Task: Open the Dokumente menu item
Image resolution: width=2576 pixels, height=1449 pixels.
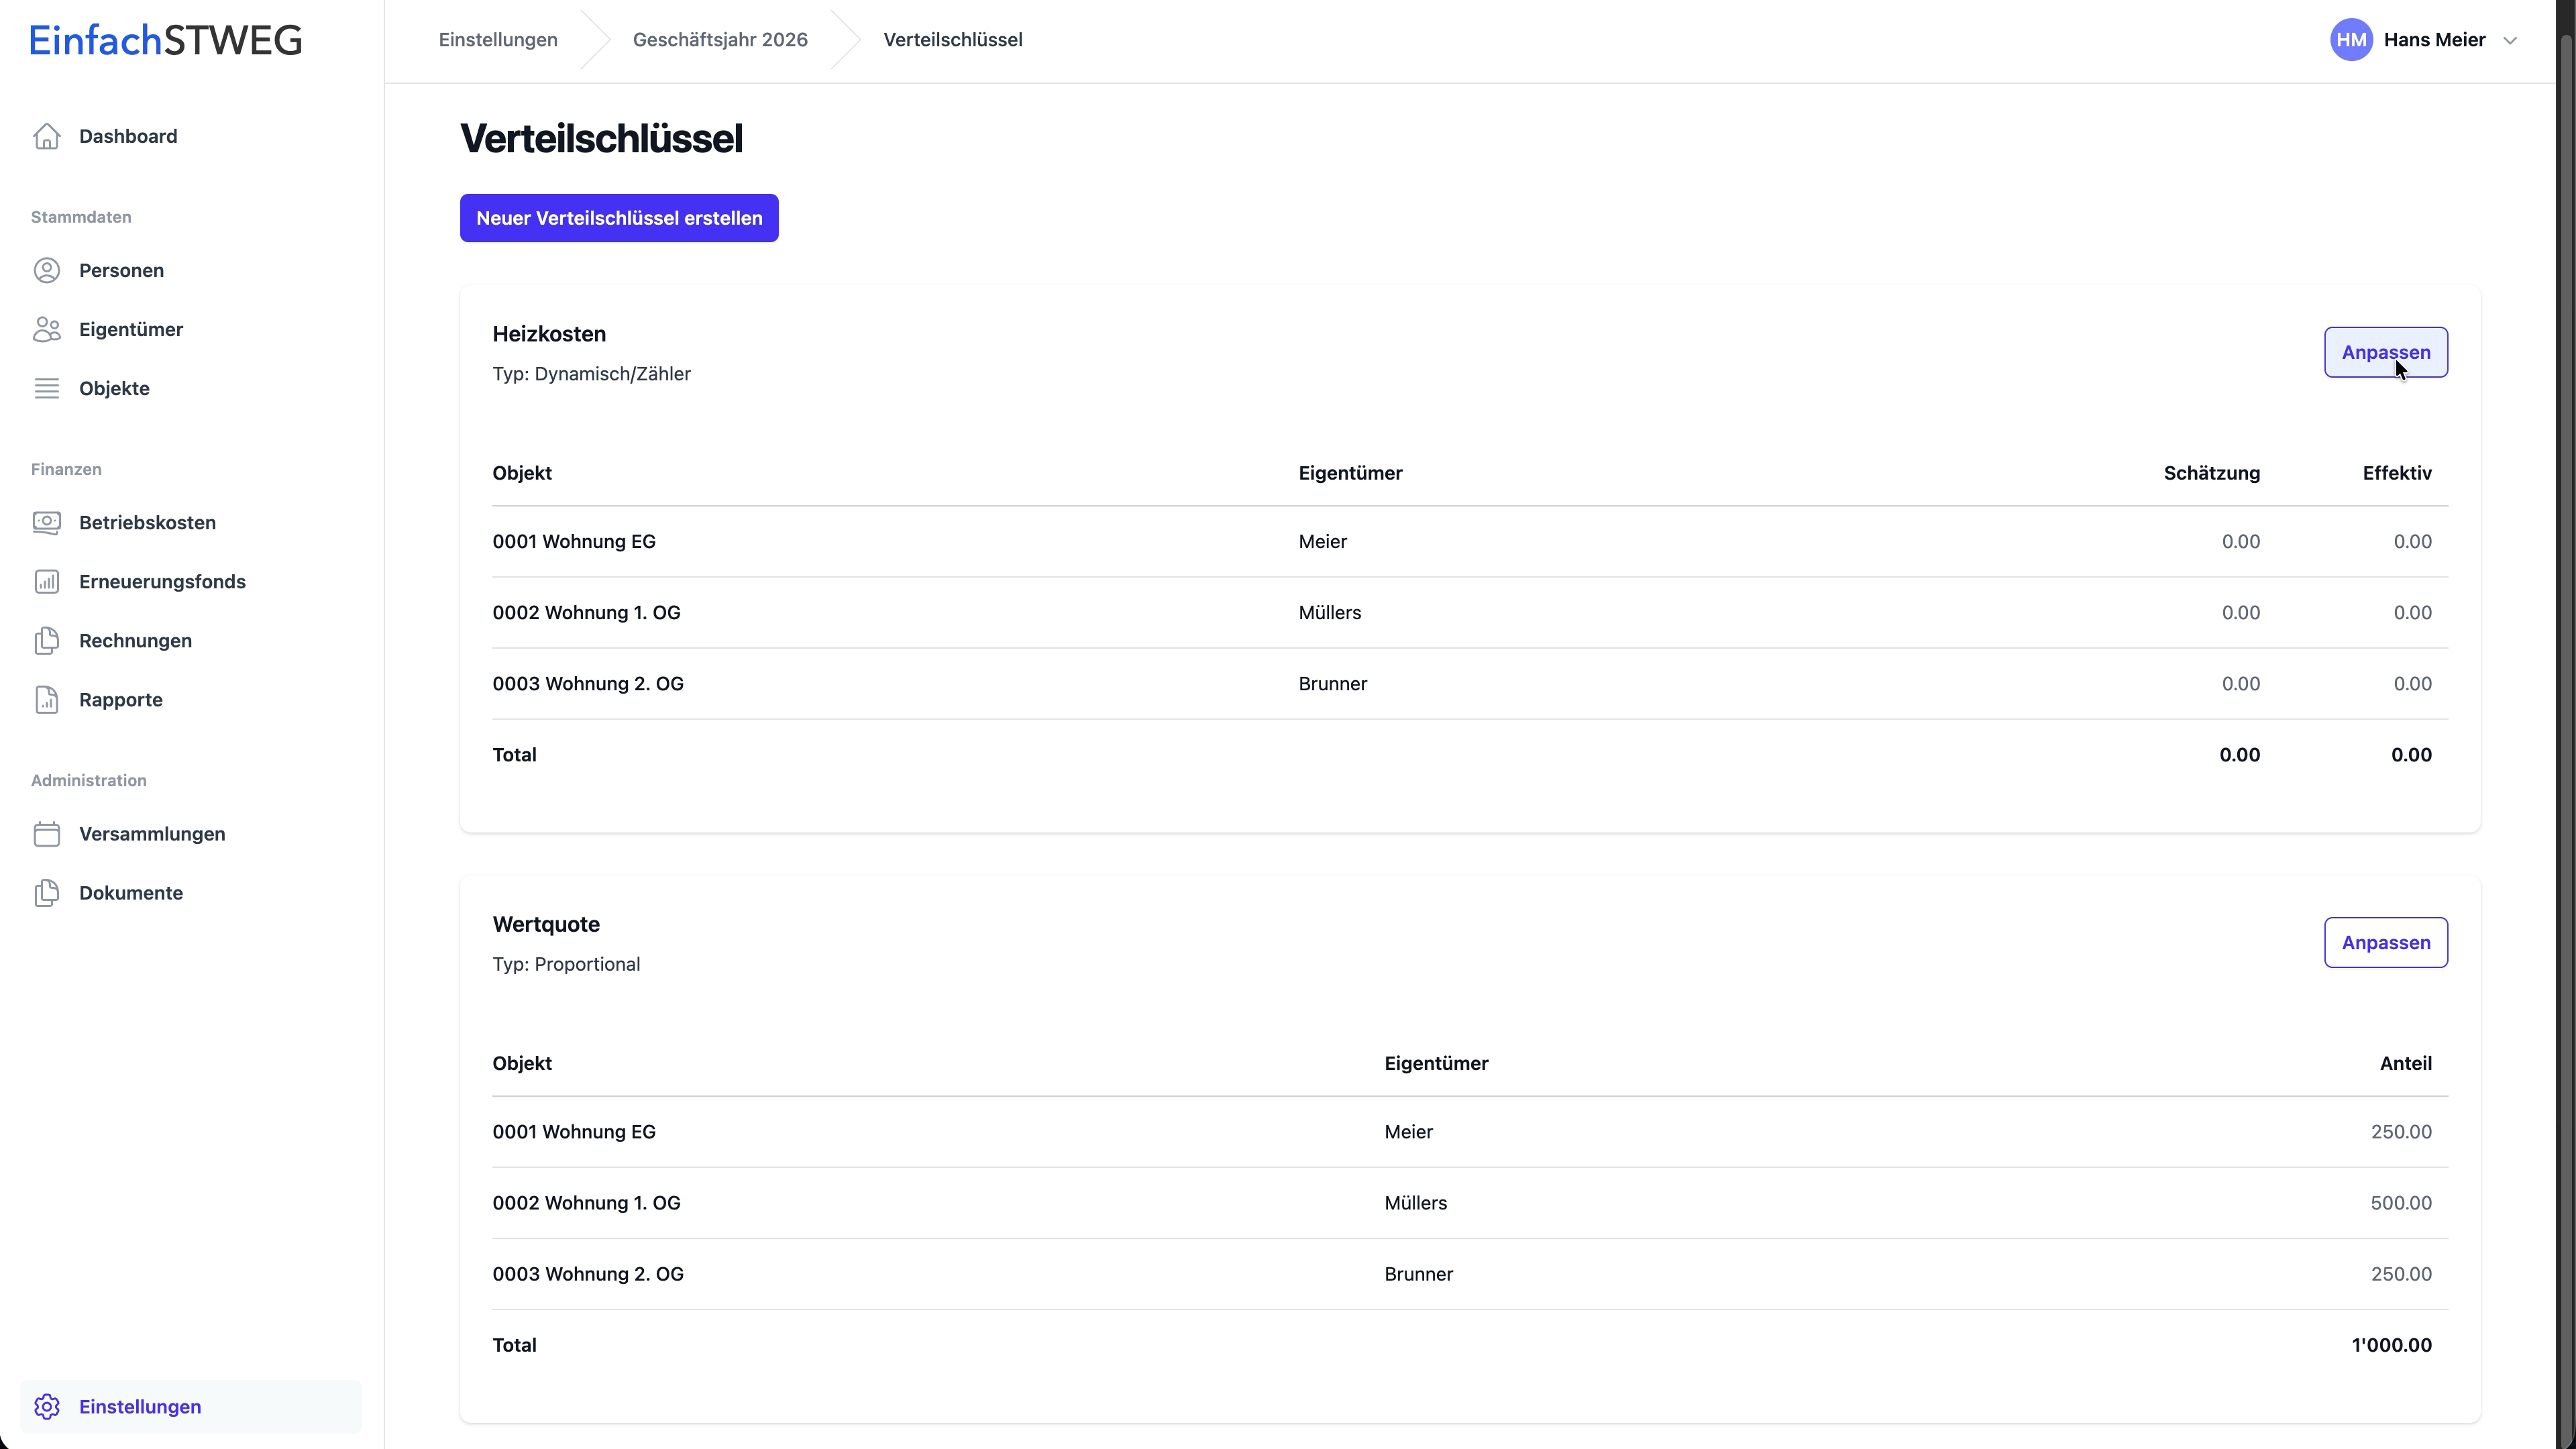Action: pos(131,892)
